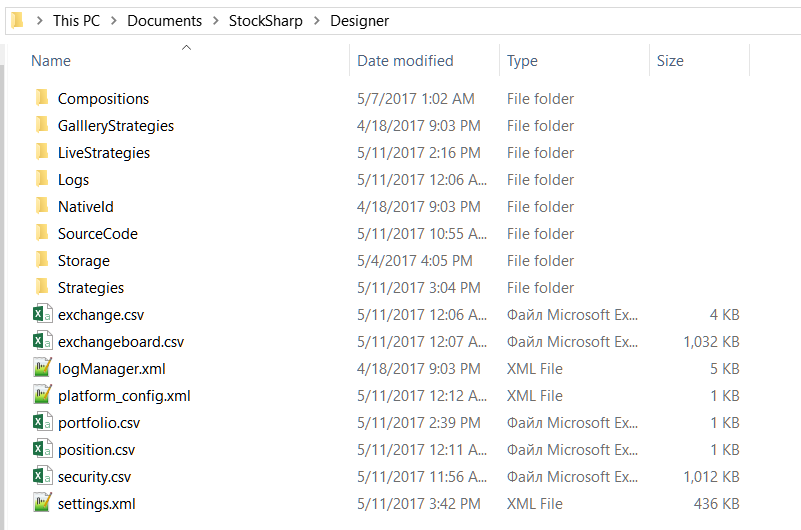
Task: Click the 5/11/2017 3:04 PM date cell
Action: (x=419, y=288)
